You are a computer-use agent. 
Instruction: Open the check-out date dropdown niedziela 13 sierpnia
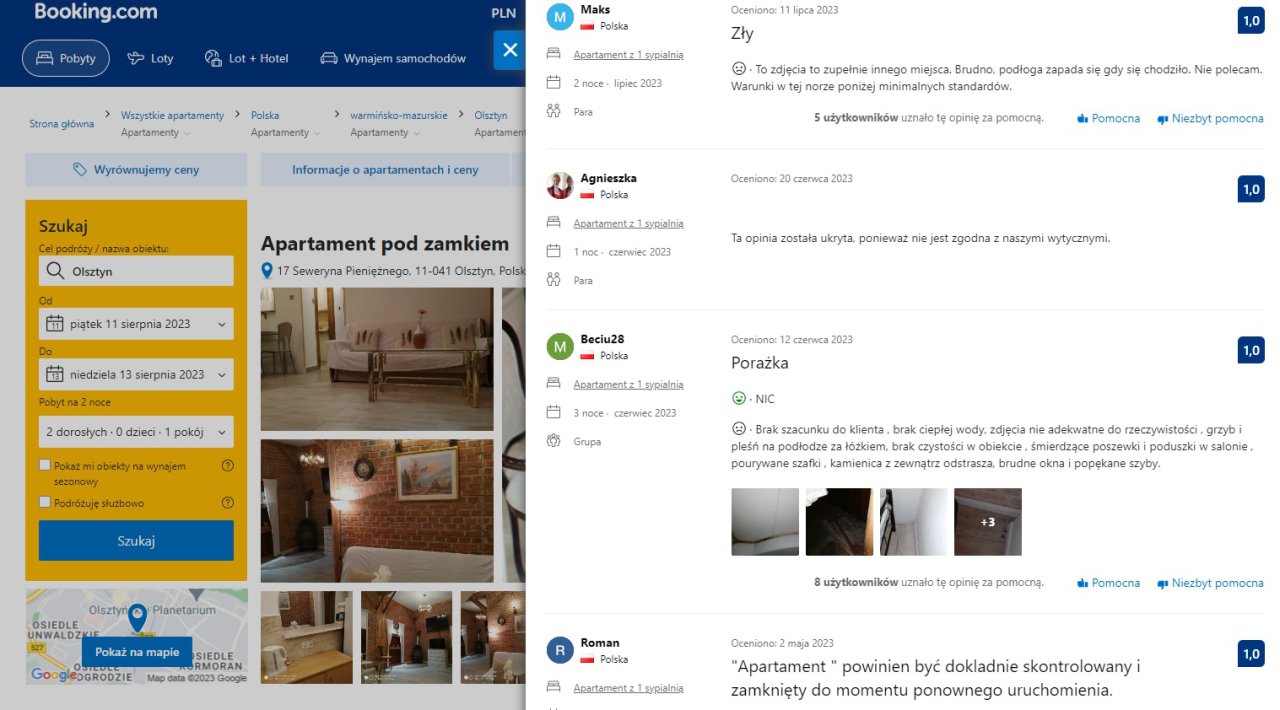[x=136, y=375]
